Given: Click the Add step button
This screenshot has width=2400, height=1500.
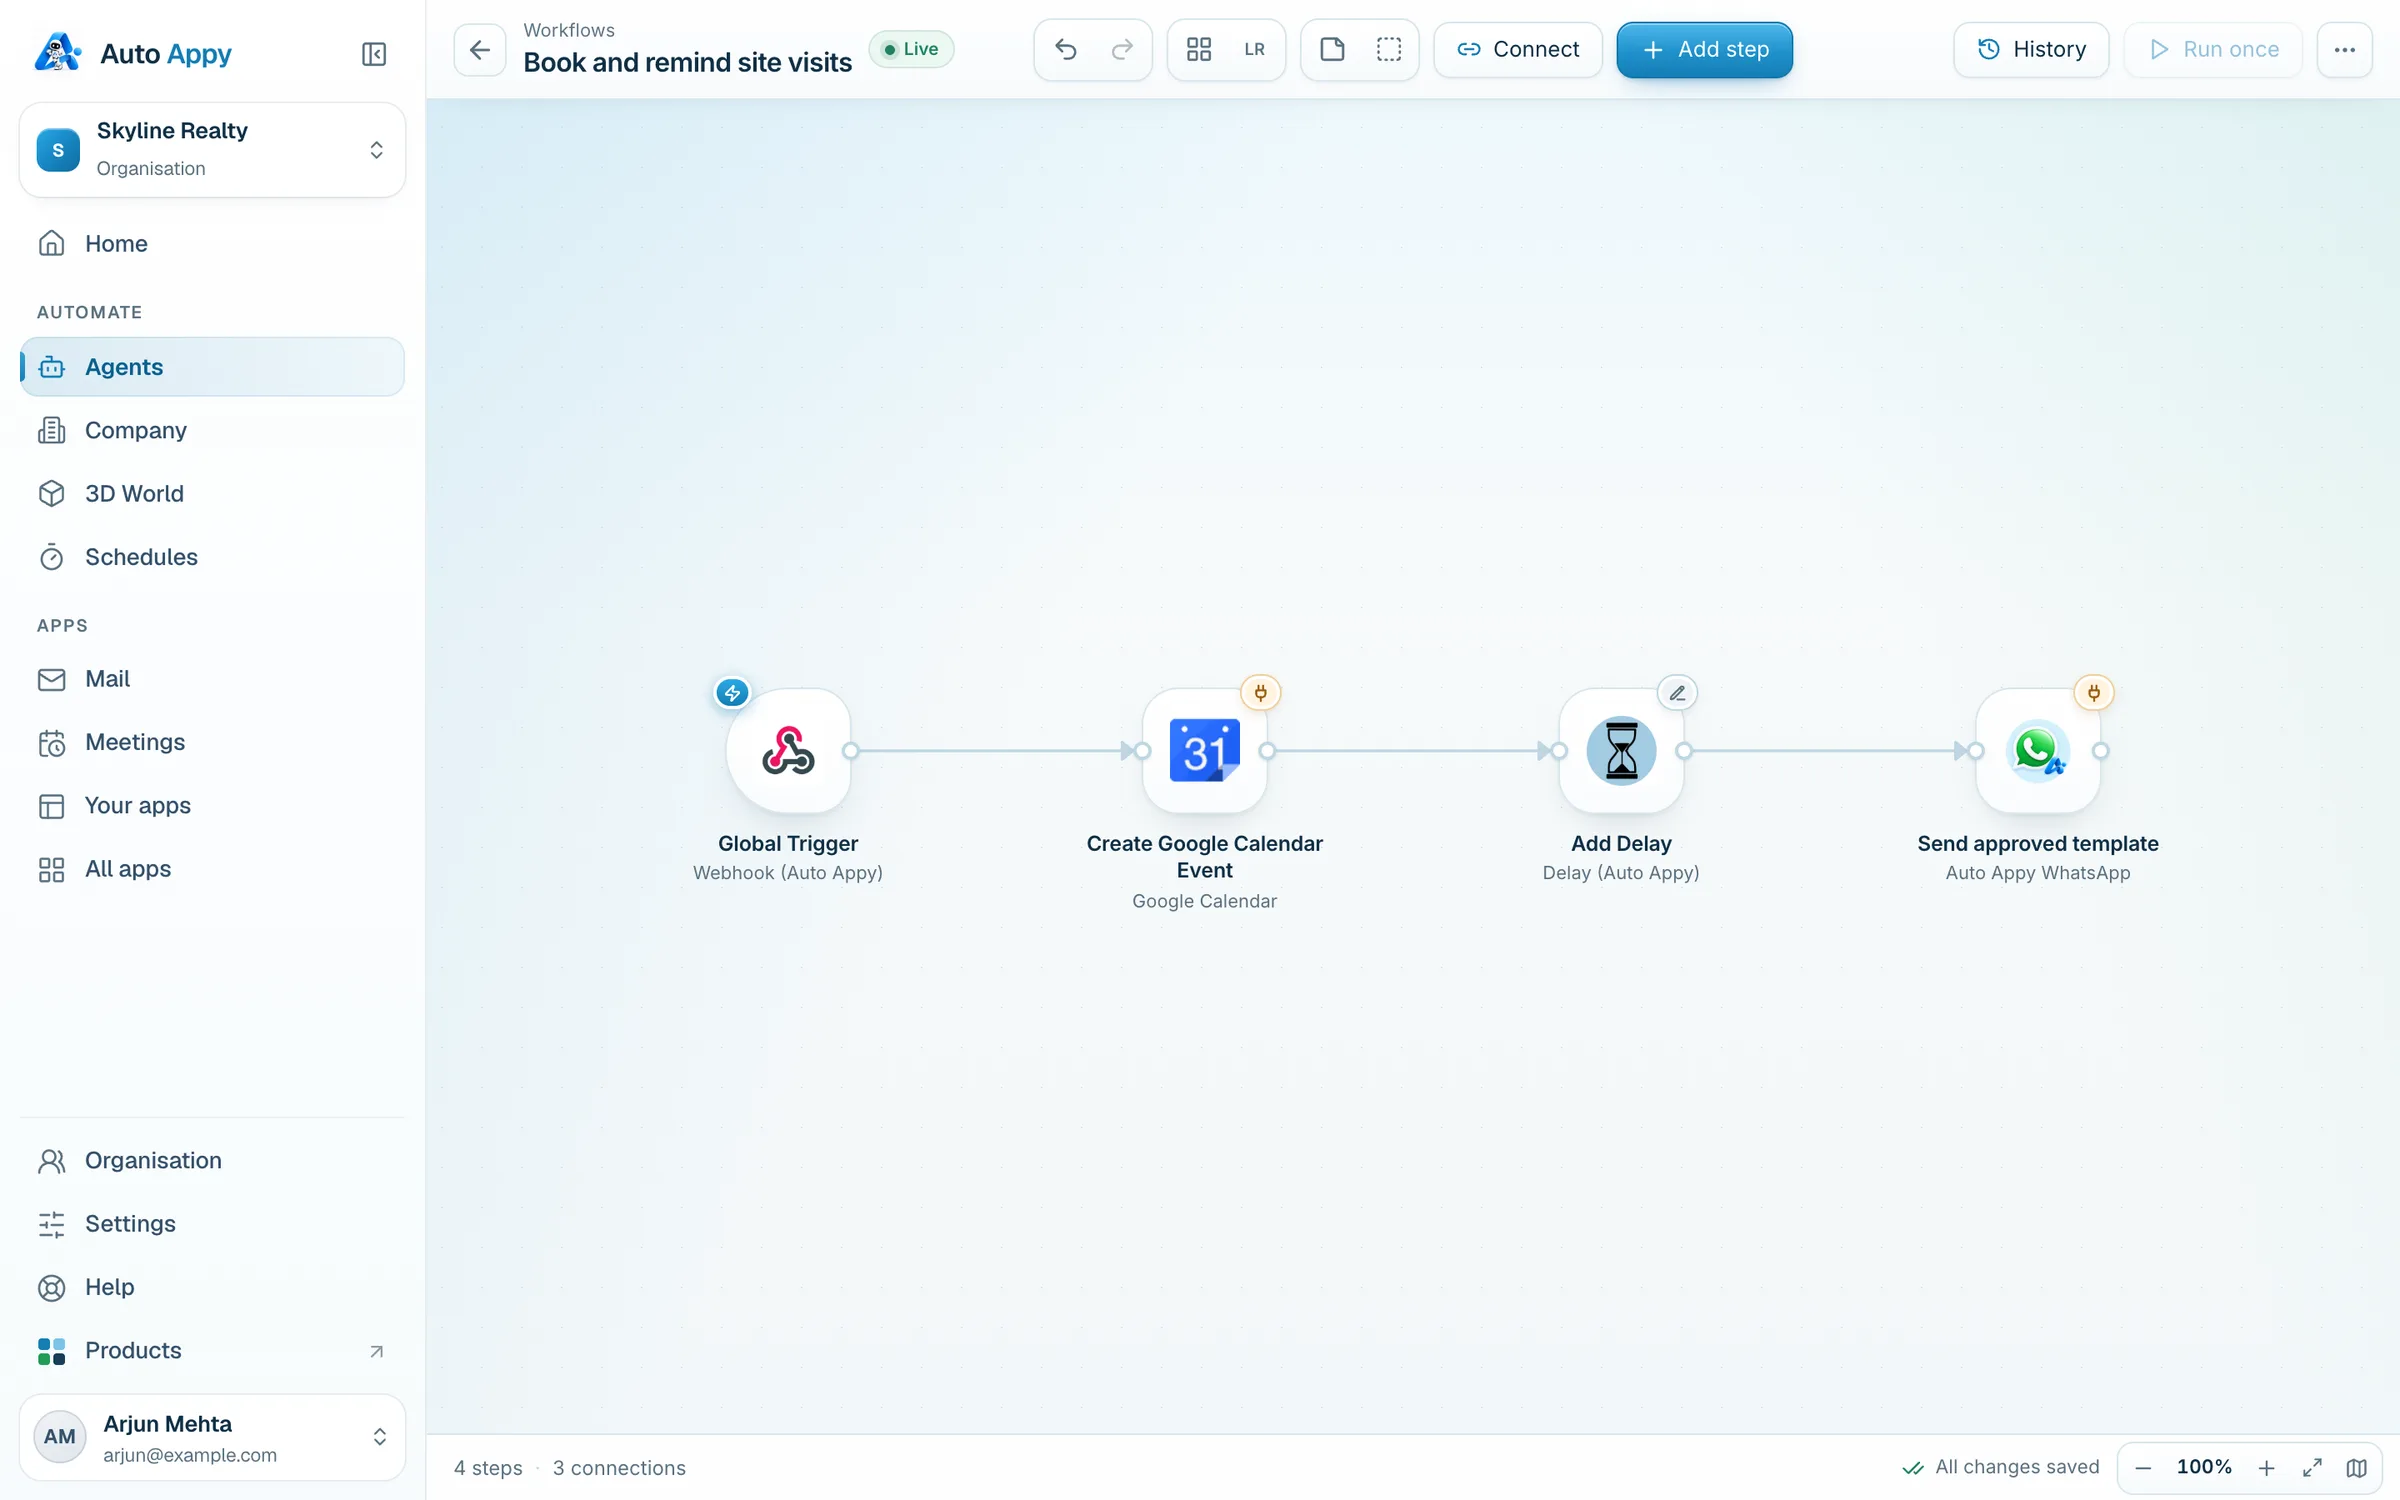Looking at the screenshot, I should [1704, 49].
